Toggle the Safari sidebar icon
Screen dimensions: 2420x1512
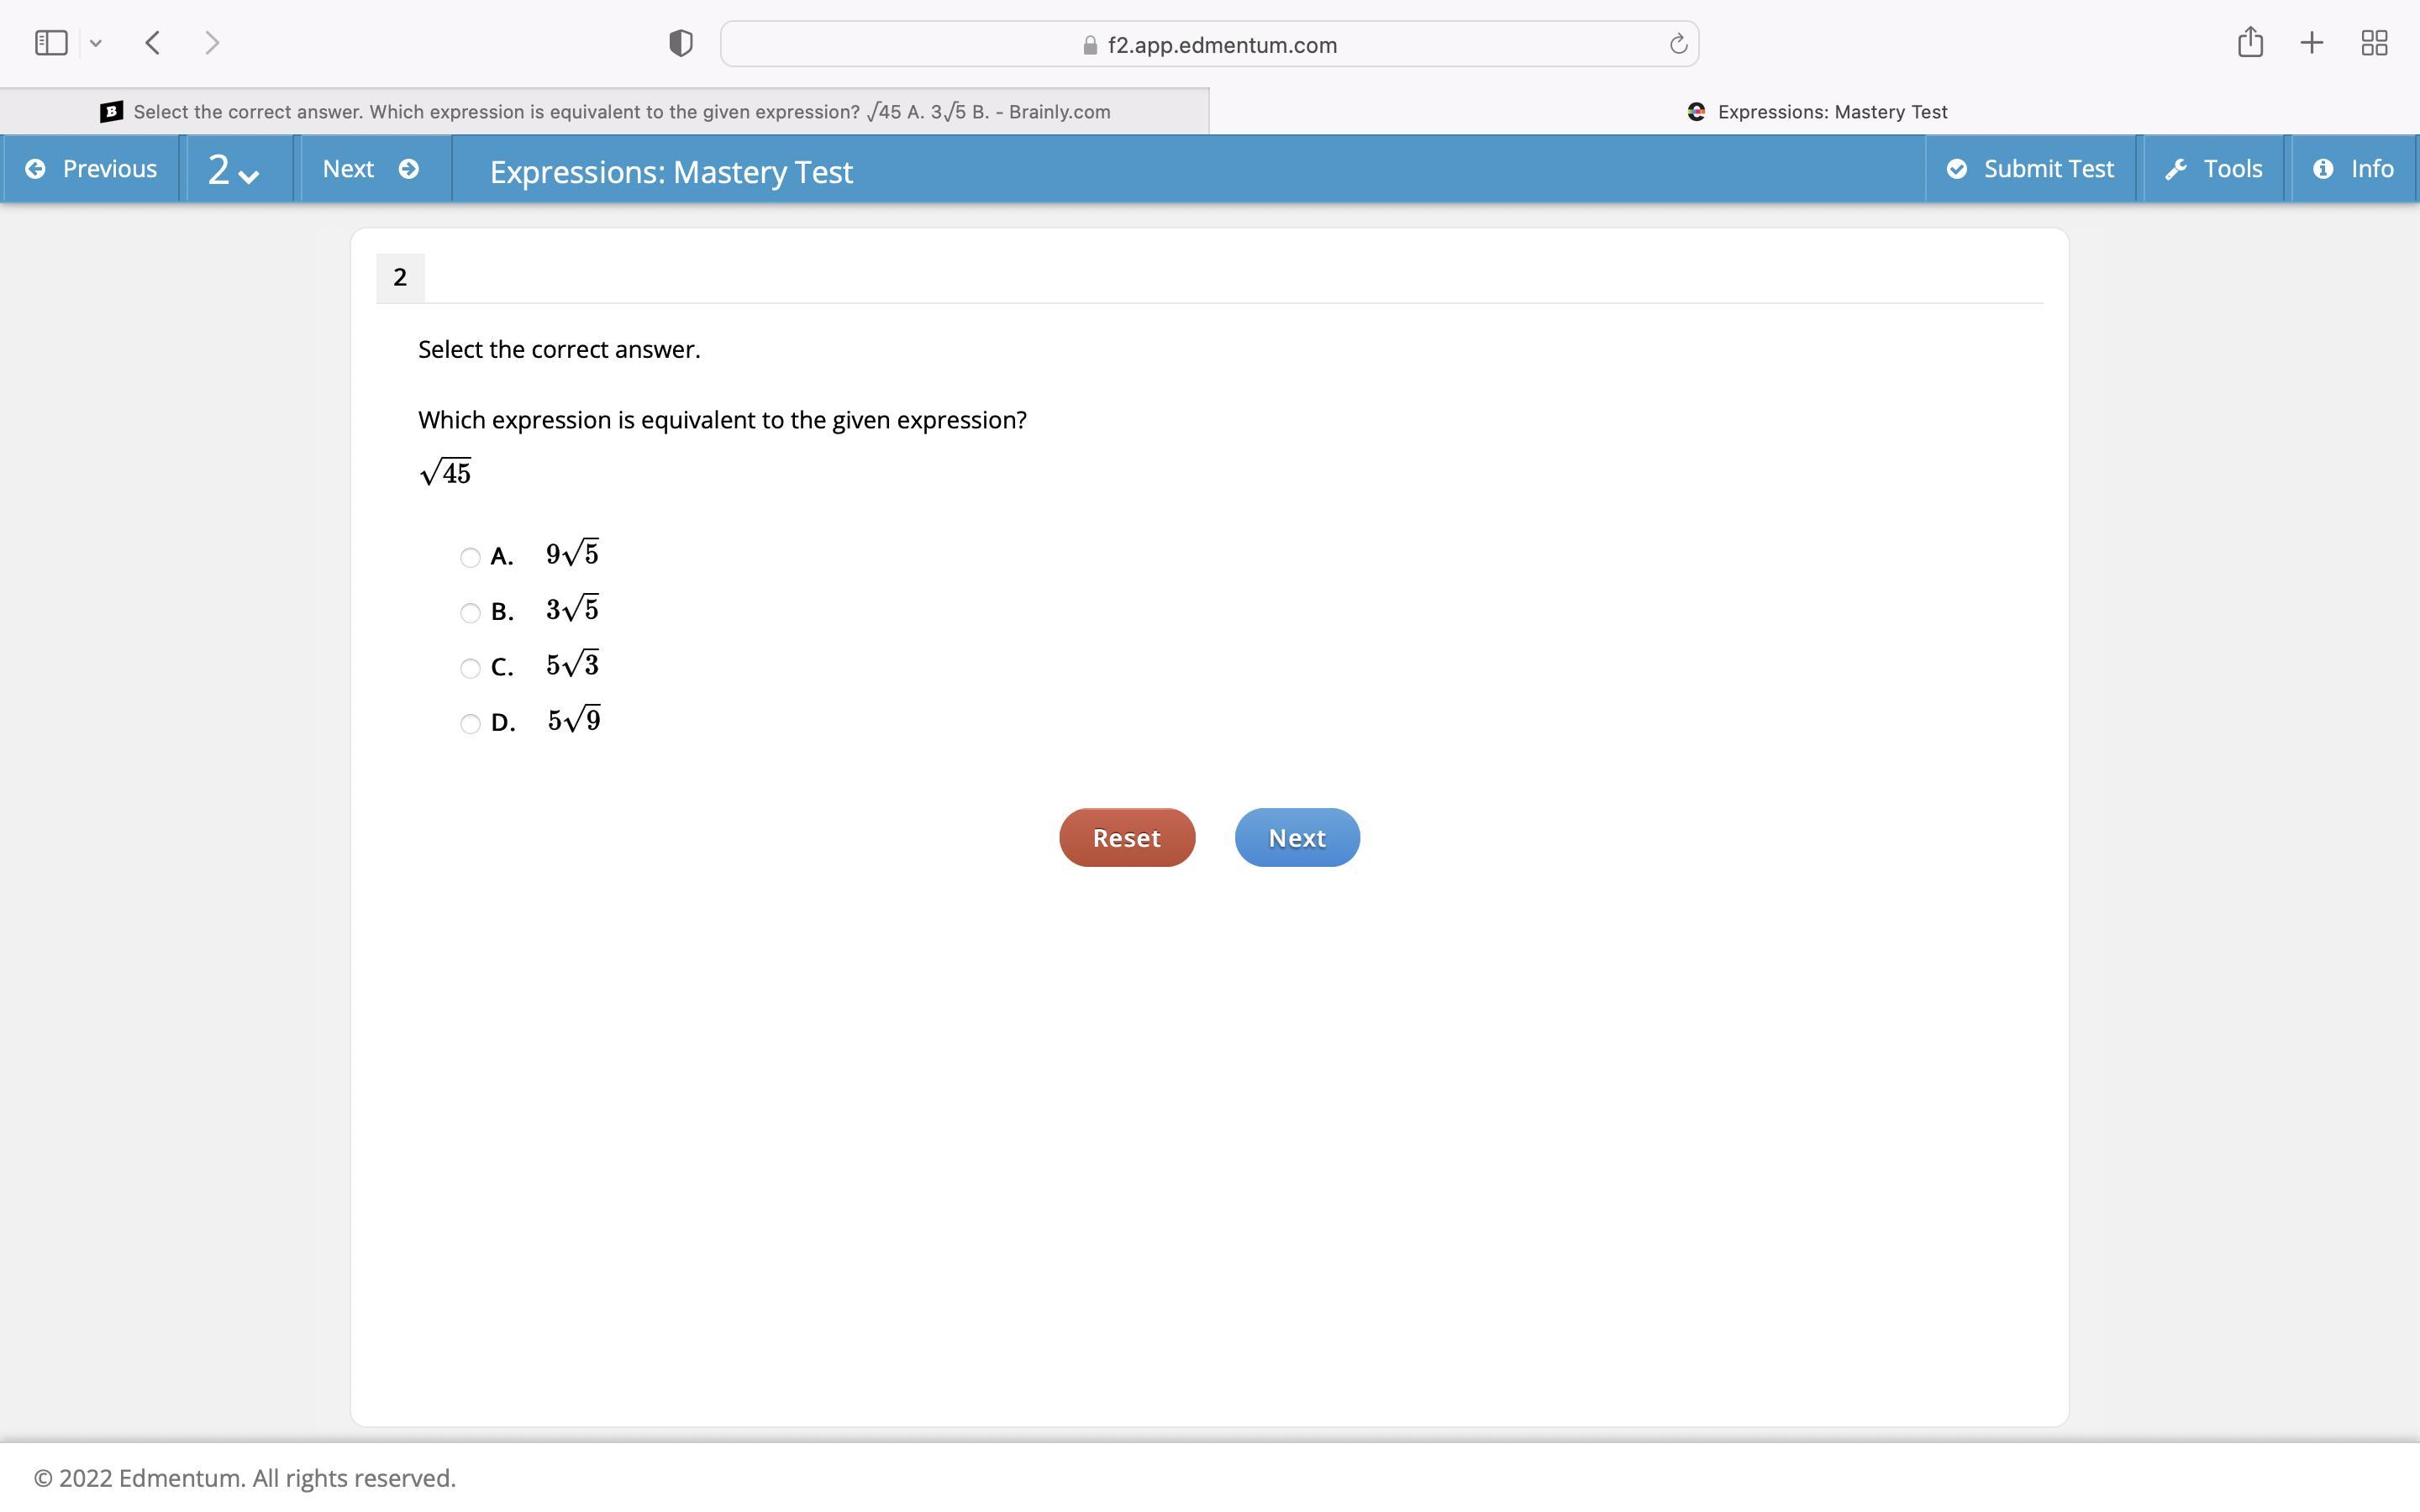tap(51, 43)
